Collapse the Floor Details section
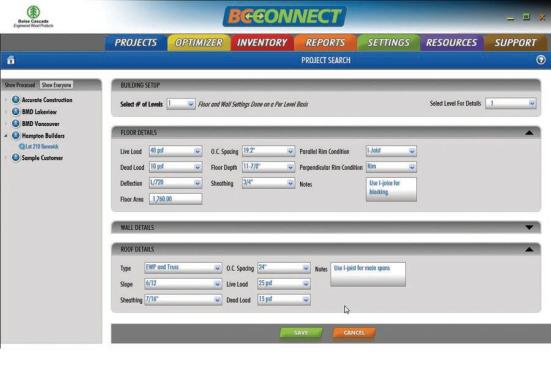 (529, 133)
